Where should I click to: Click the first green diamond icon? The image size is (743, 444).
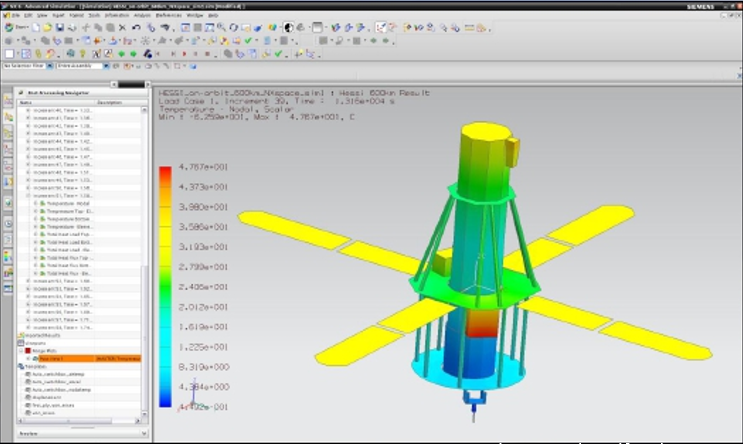[x=122, y=54]
